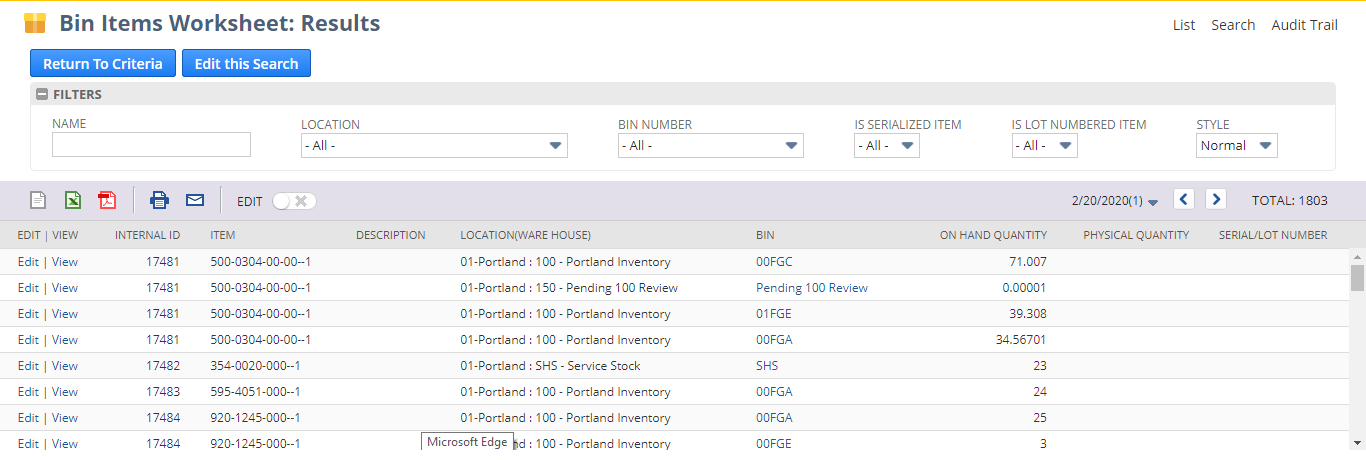Screen dimensions: 1366x460
Task: Click the Edit this Search button
Action: pyautogui.click(x=246, y=63)
